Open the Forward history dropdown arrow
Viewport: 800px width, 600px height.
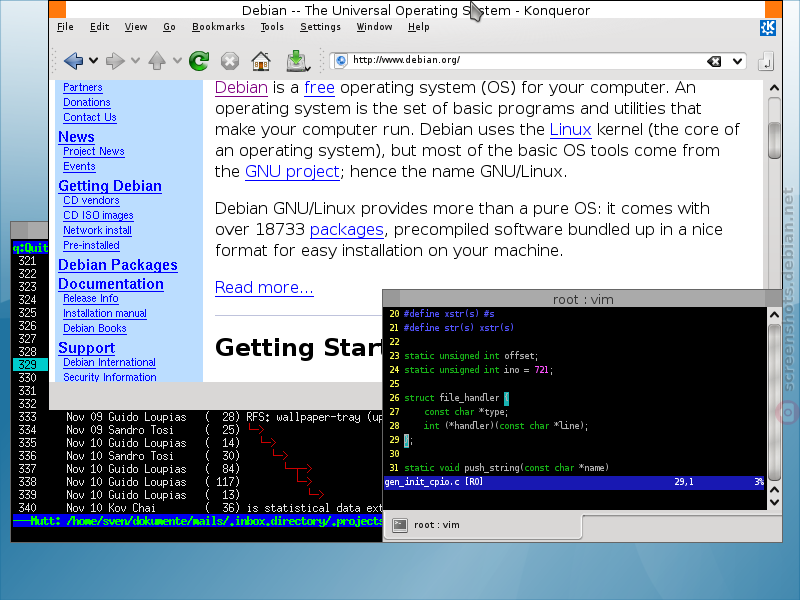pyautogui.click(x=135, y=61)
